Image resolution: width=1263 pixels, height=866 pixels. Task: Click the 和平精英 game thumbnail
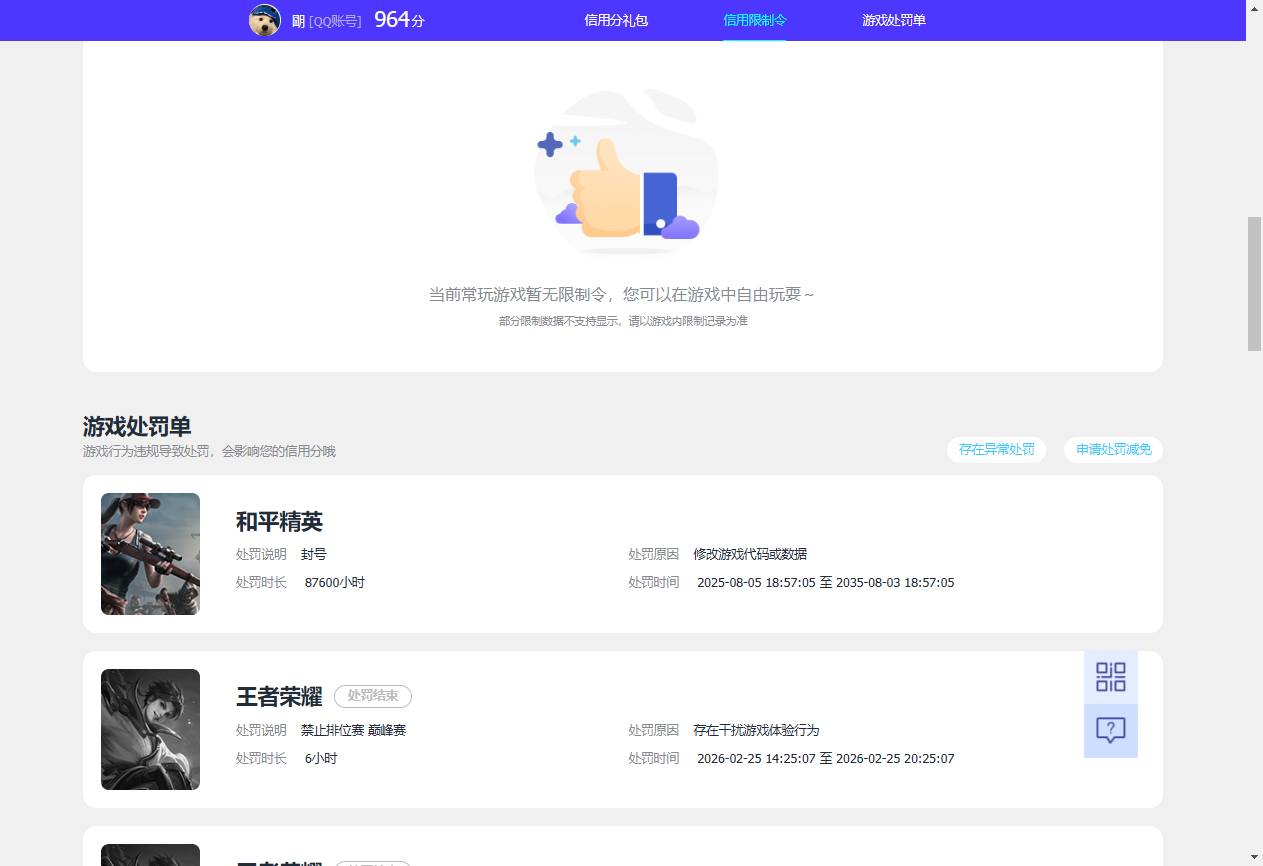point(149,553)
